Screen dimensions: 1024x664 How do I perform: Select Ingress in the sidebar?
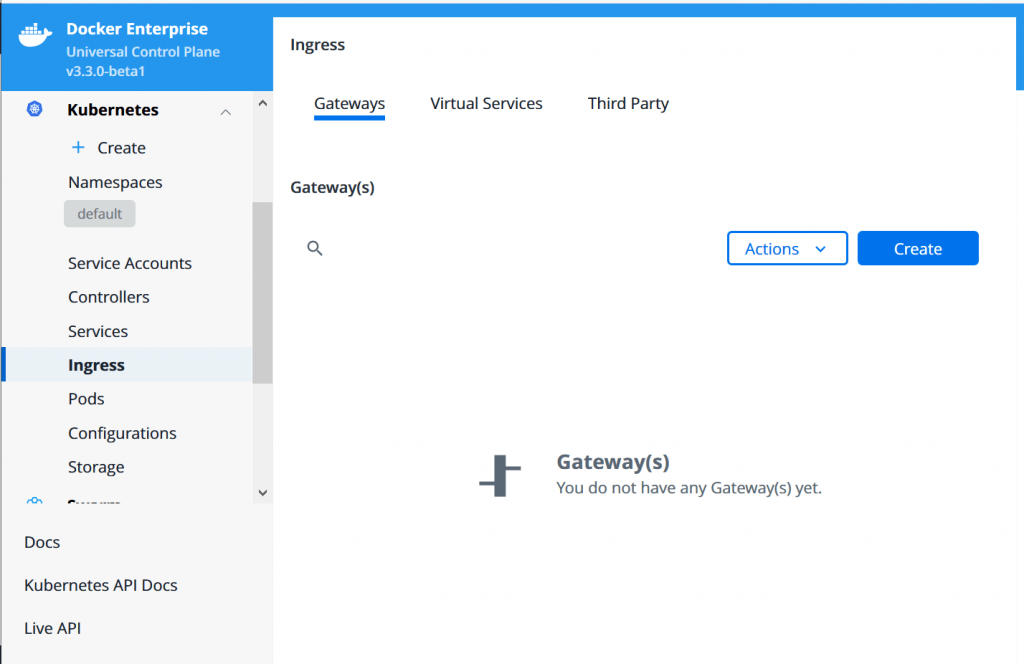coord(127,365)
